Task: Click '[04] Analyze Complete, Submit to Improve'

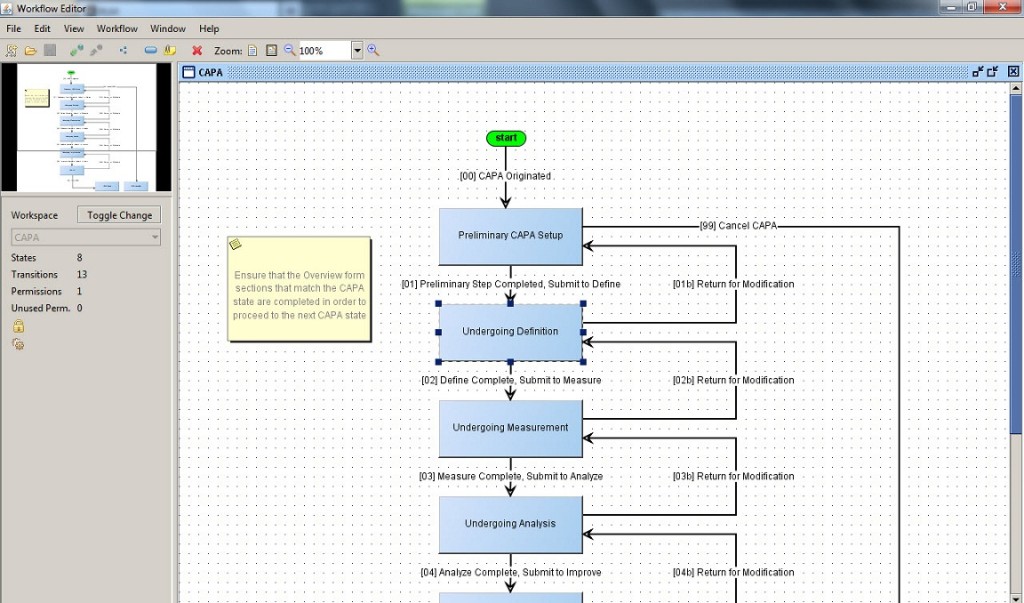Action: 511,572
